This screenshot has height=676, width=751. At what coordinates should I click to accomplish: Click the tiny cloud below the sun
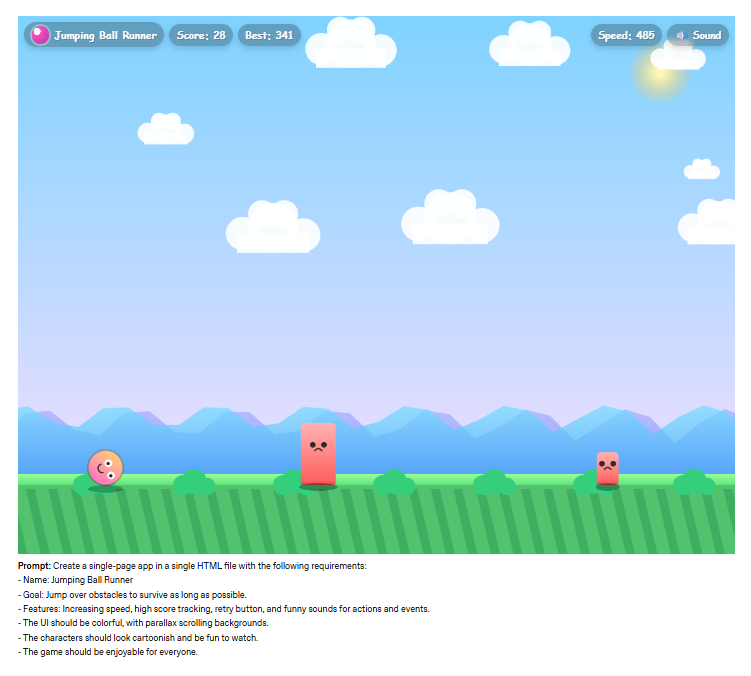[701, 169]
